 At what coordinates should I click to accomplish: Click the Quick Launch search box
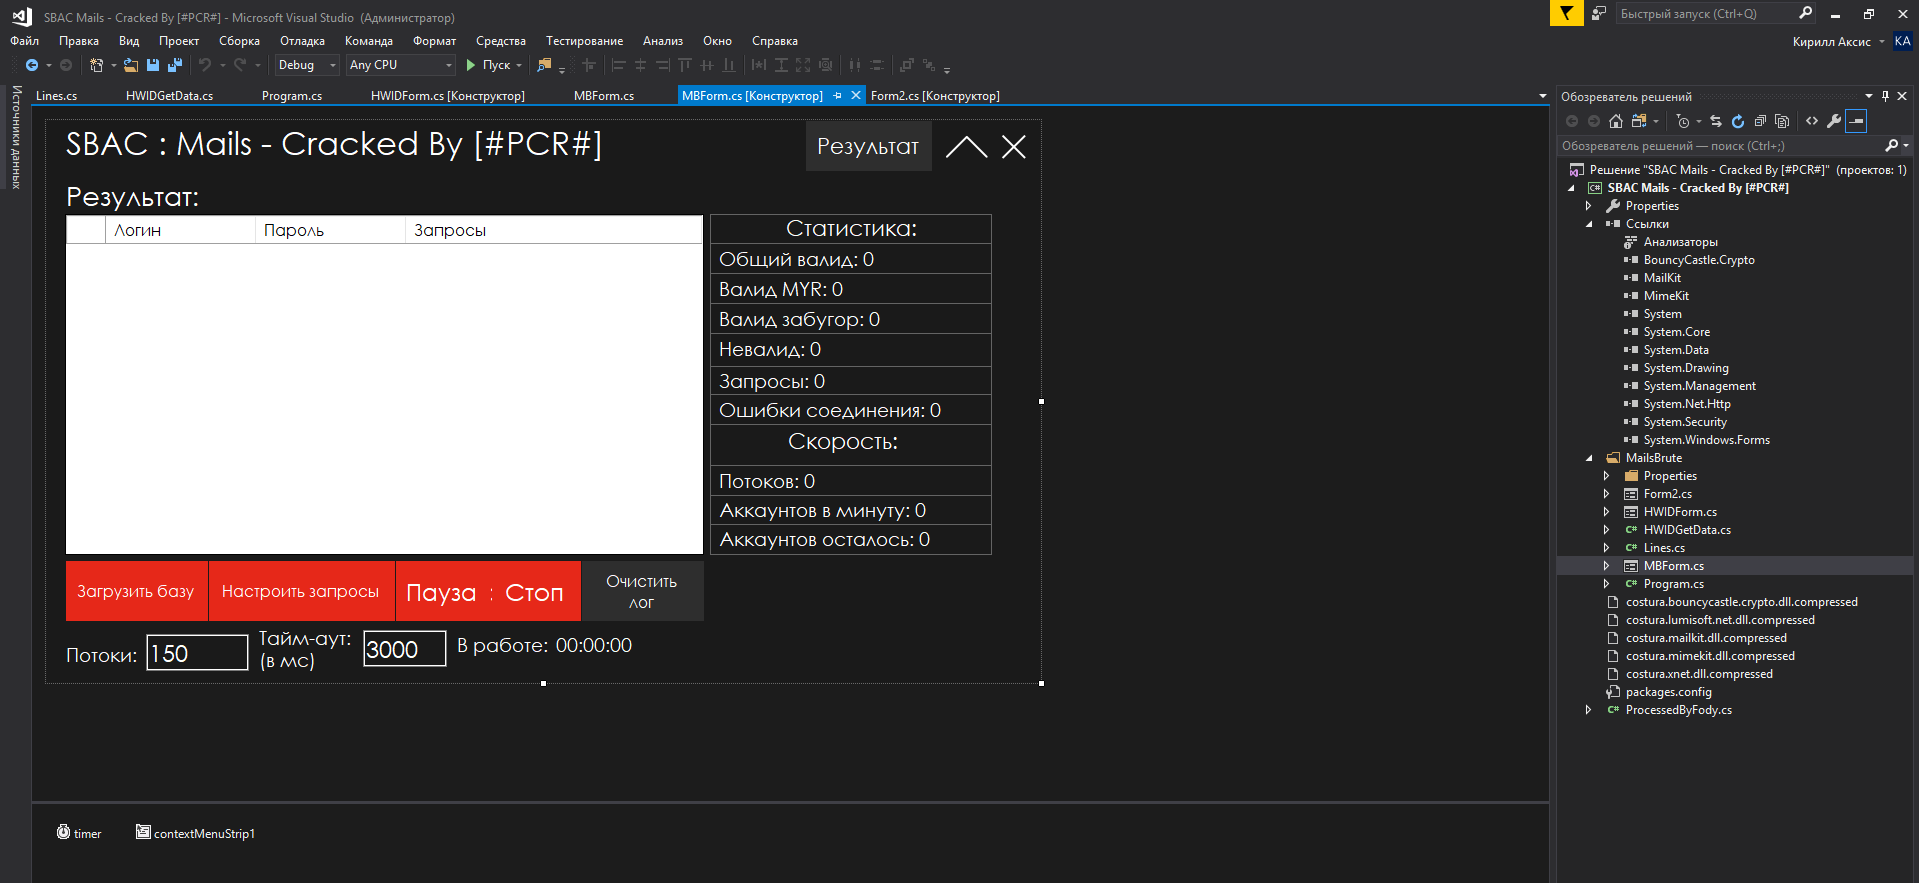point(1717,13)
